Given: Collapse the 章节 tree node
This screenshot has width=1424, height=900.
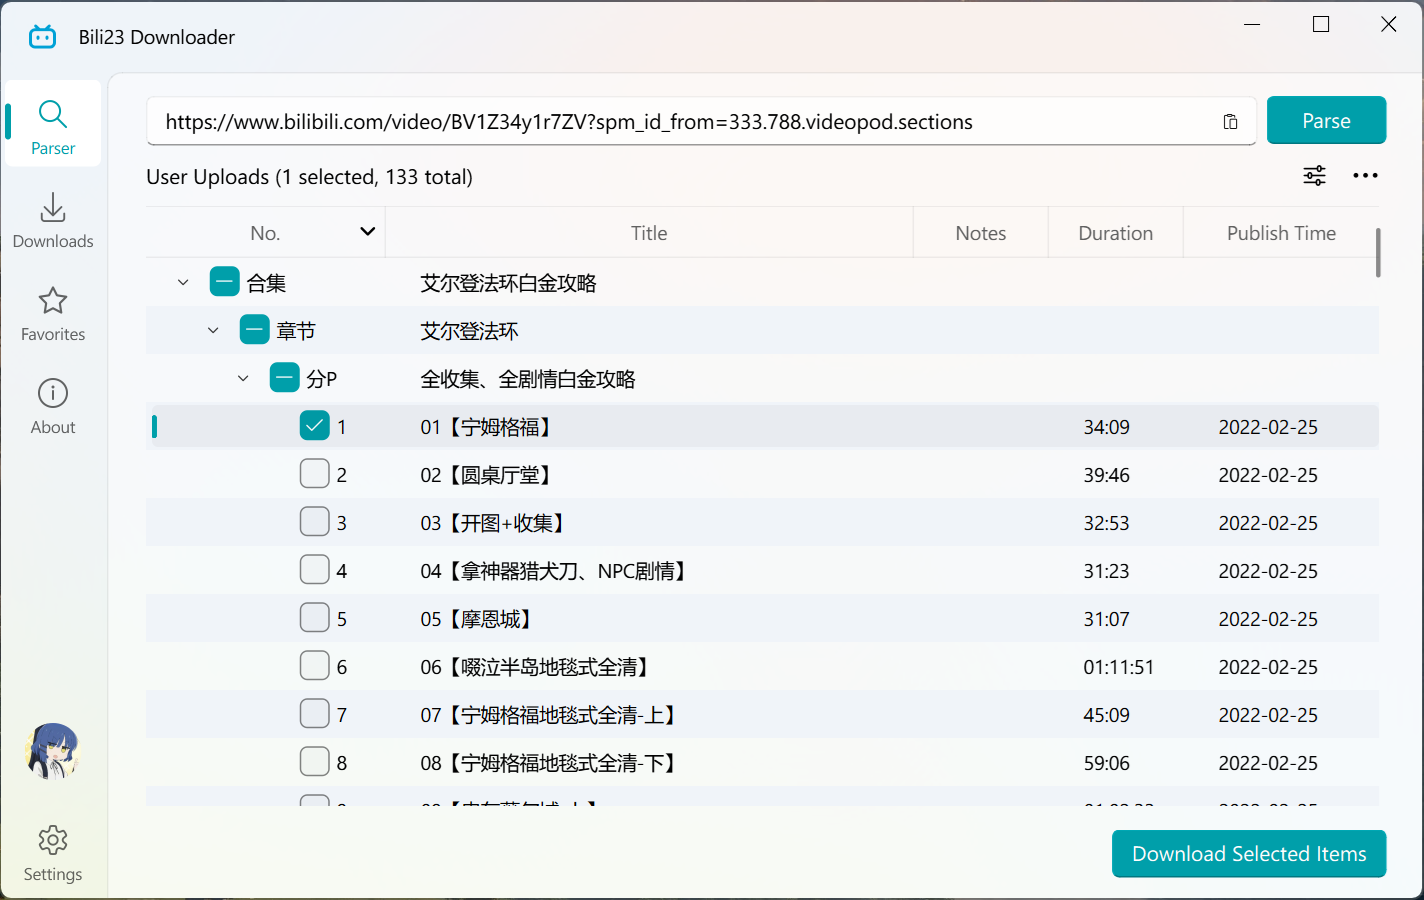Looking at the screenshot, I should coord(213,330).
